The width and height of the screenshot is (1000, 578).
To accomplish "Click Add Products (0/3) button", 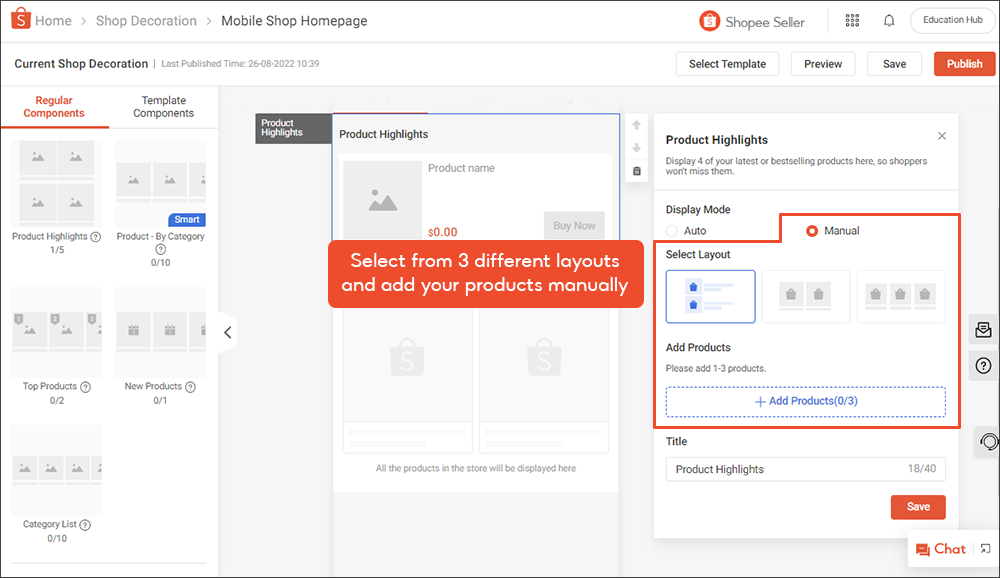I will [805, 401].
